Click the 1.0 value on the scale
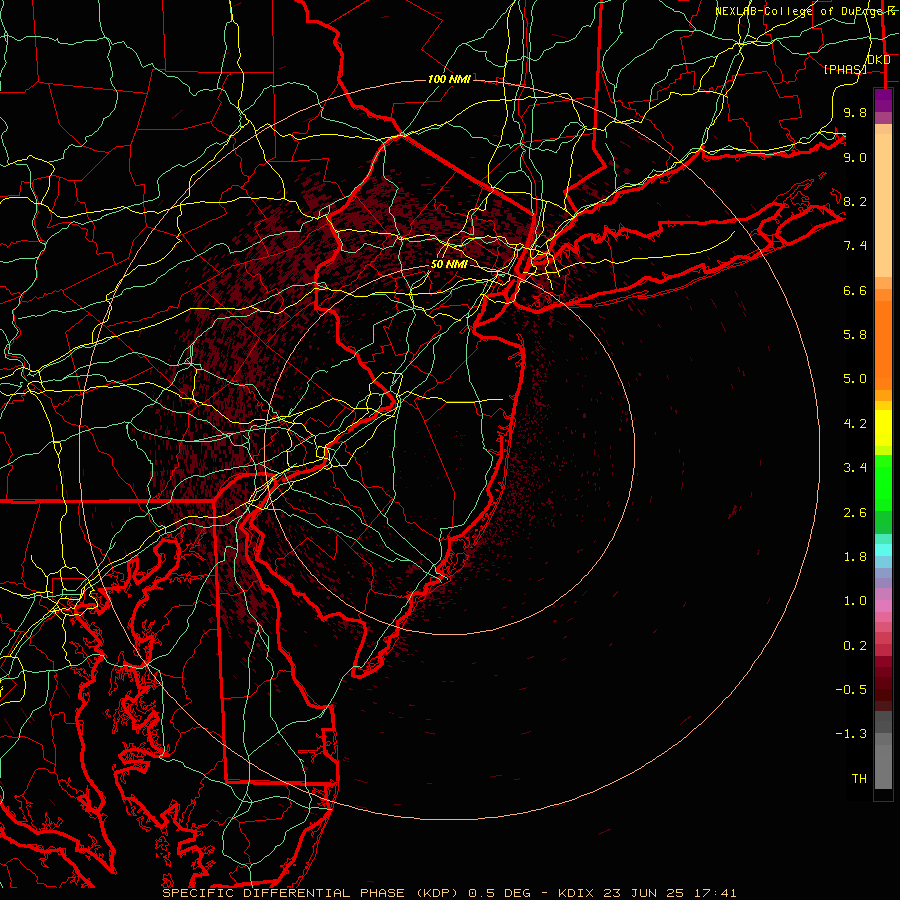 (855, 601)
